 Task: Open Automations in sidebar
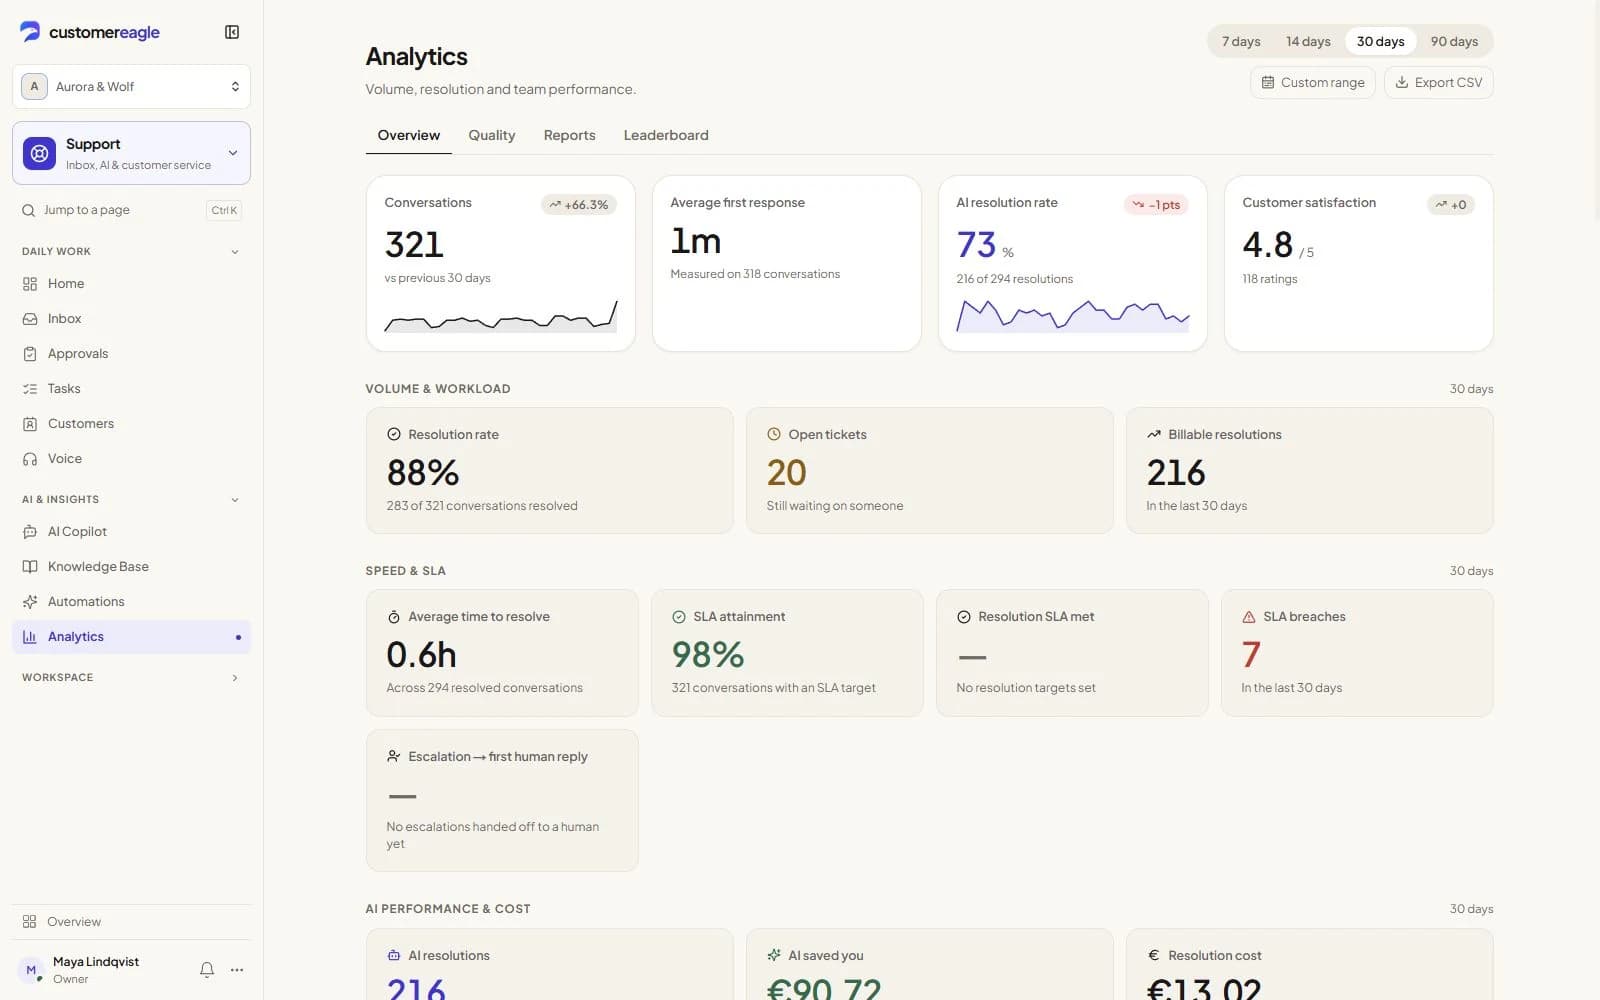[131, 602]
